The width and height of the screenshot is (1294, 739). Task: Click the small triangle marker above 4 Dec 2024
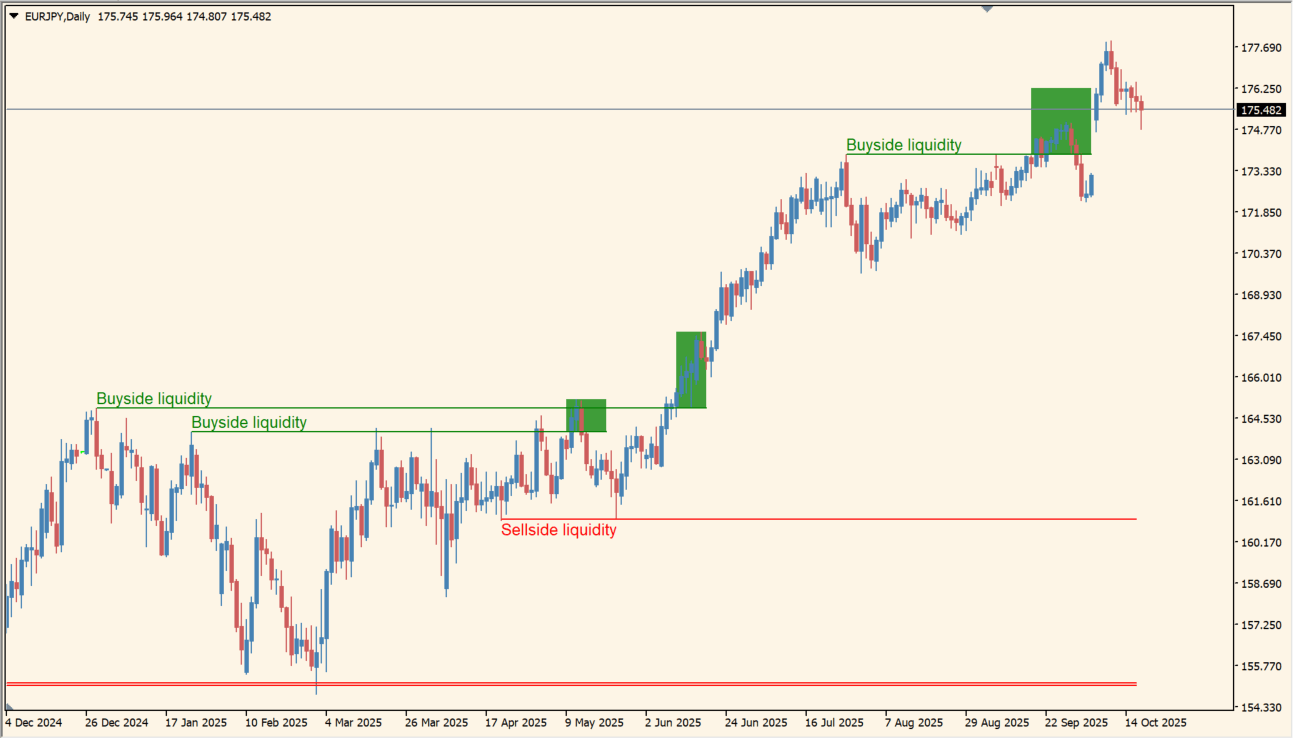(8, 708)
